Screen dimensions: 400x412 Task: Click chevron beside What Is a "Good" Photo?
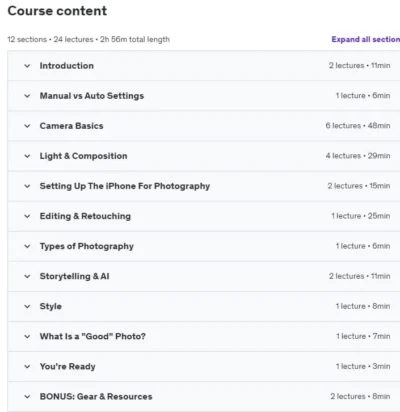pos(27,337)
